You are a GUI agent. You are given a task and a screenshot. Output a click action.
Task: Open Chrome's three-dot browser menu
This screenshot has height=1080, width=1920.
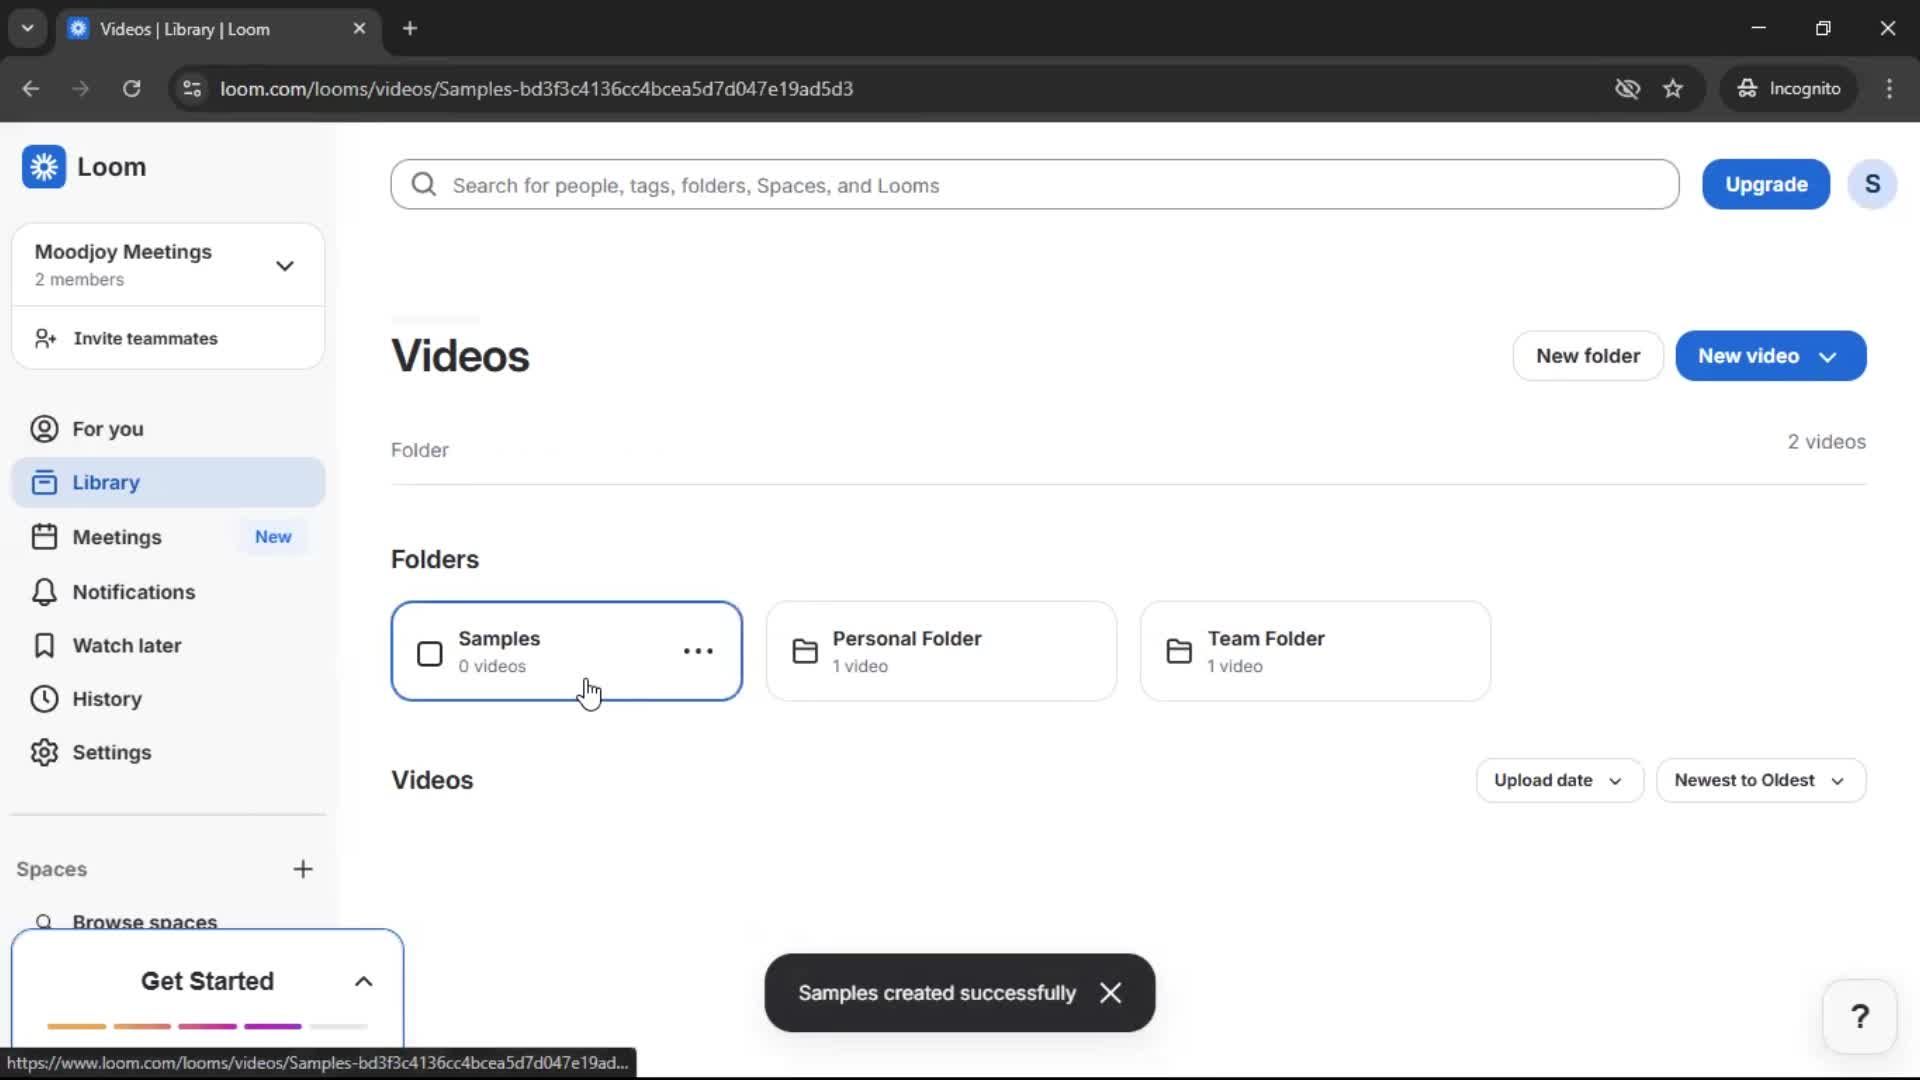click(1889, 88)
